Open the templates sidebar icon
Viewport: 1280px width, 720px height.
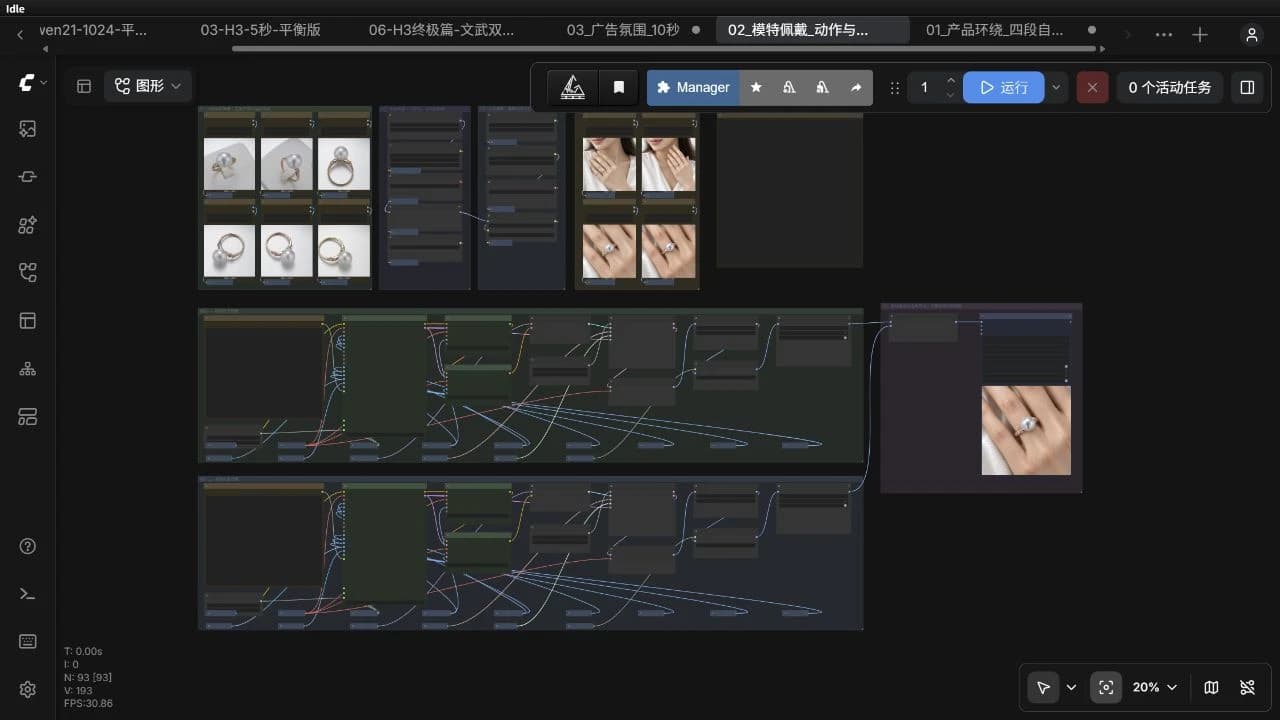(27, 321)
